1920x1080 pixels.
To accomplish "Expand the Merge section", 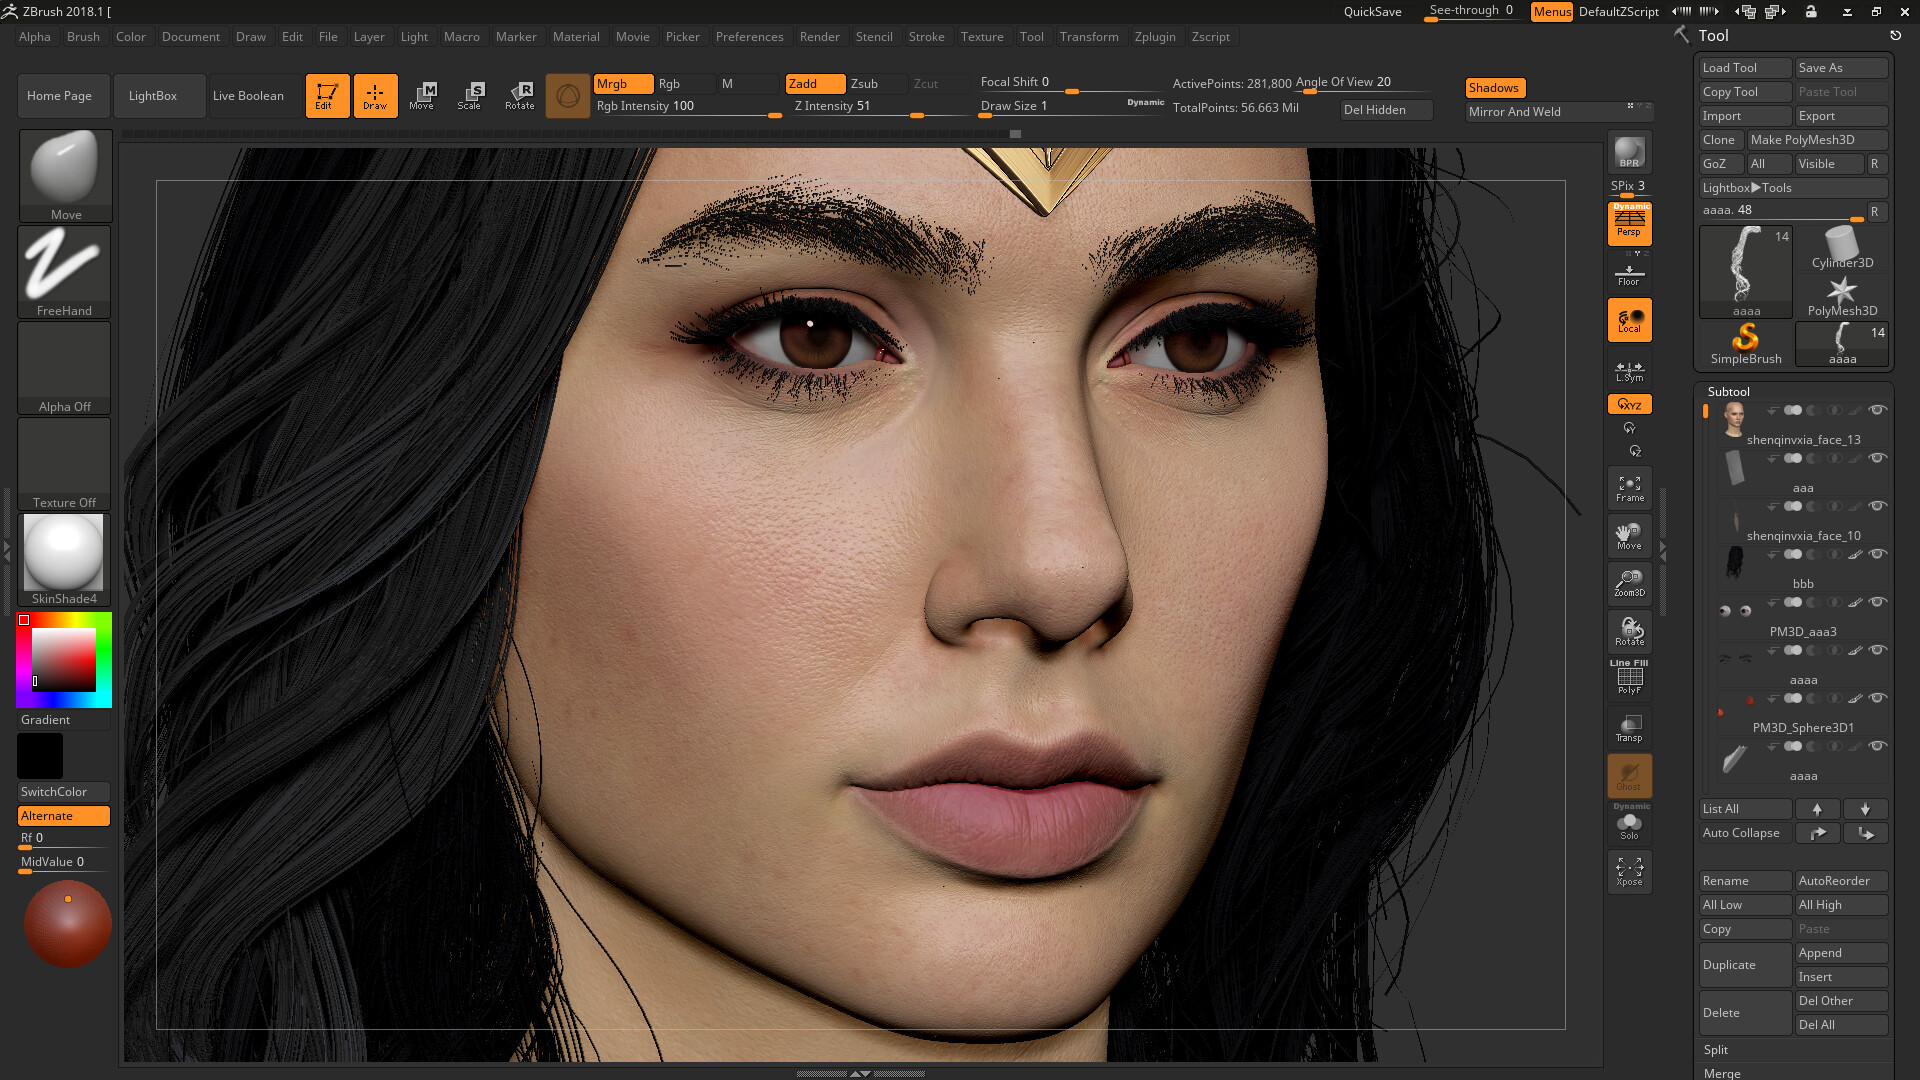I will point(1722,1073).
